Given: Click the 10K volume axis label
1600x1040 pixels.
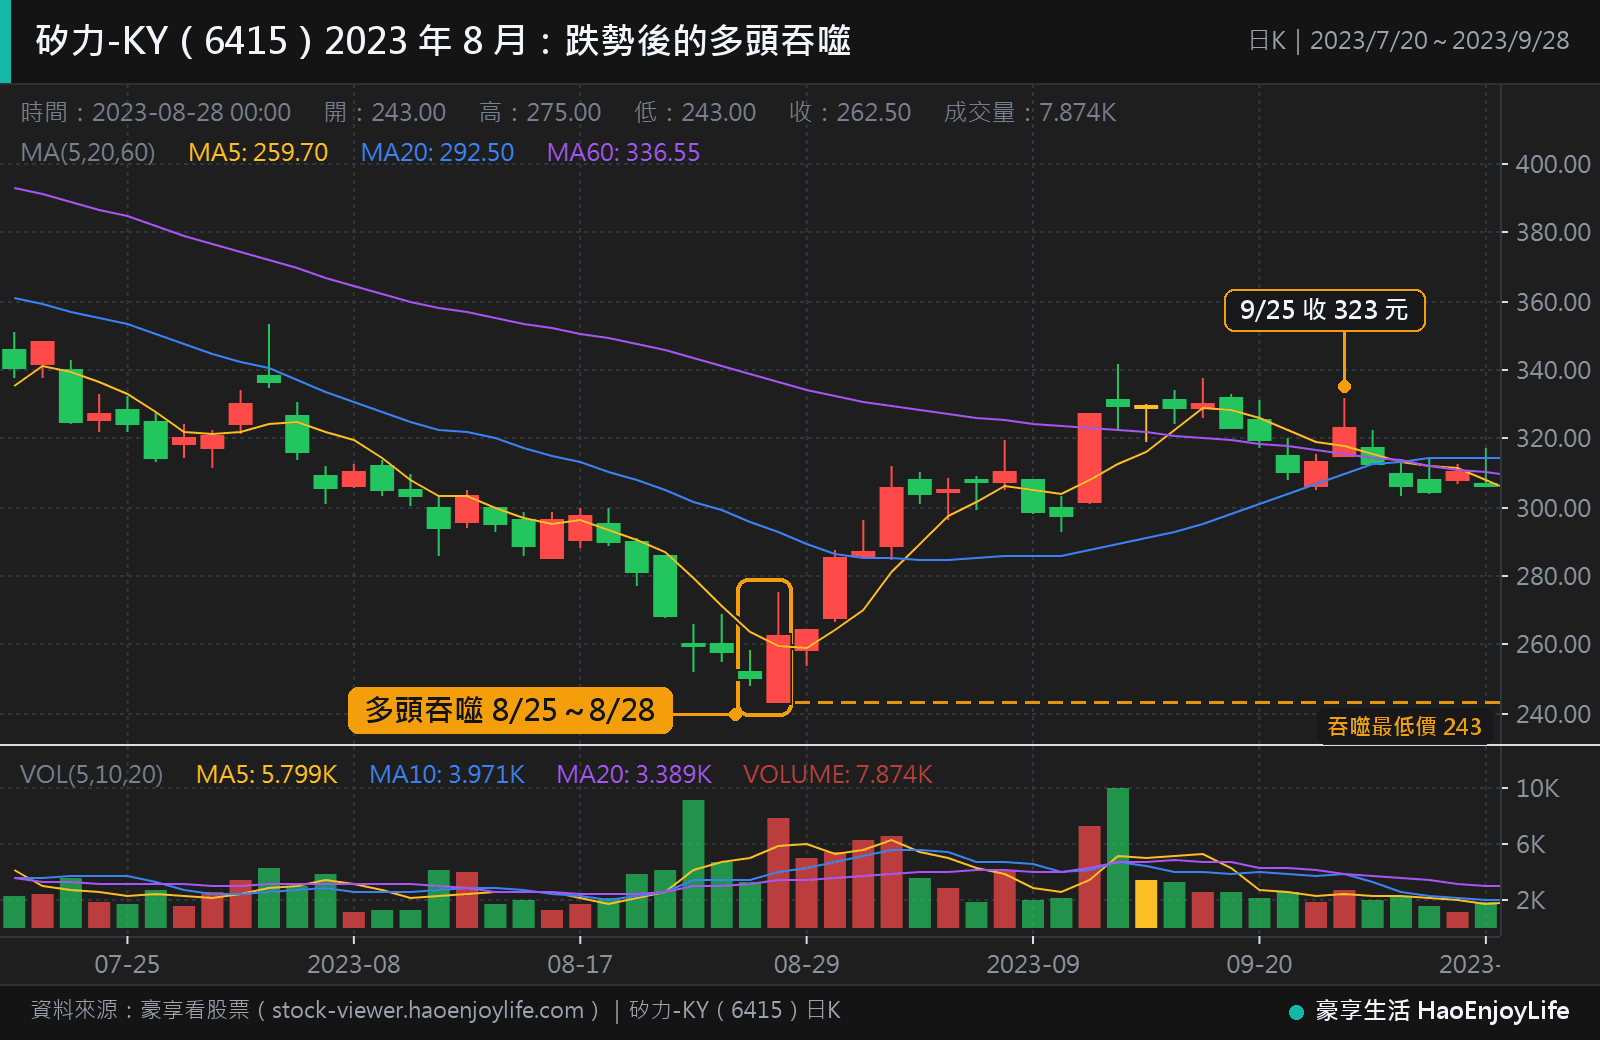Looking at the screenshot, I should click(x=1537, y=788).
